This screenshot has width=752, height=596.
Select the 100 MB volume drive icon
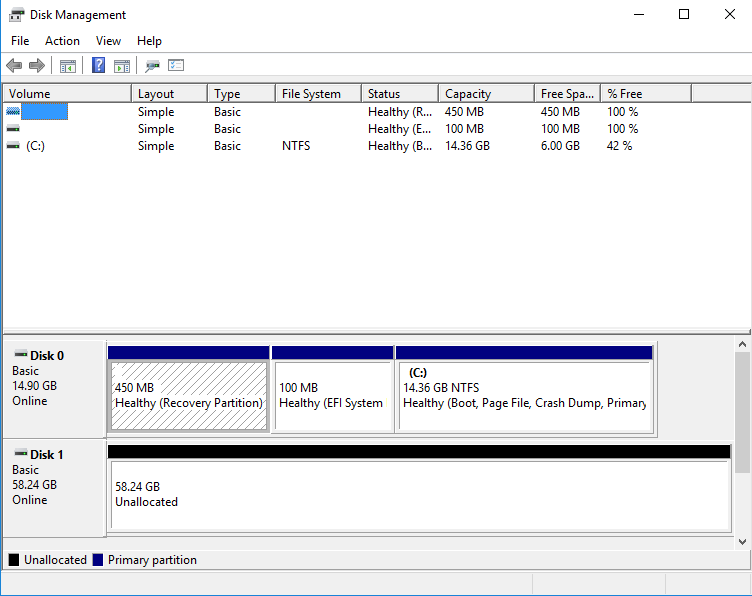tap(13, 129)
